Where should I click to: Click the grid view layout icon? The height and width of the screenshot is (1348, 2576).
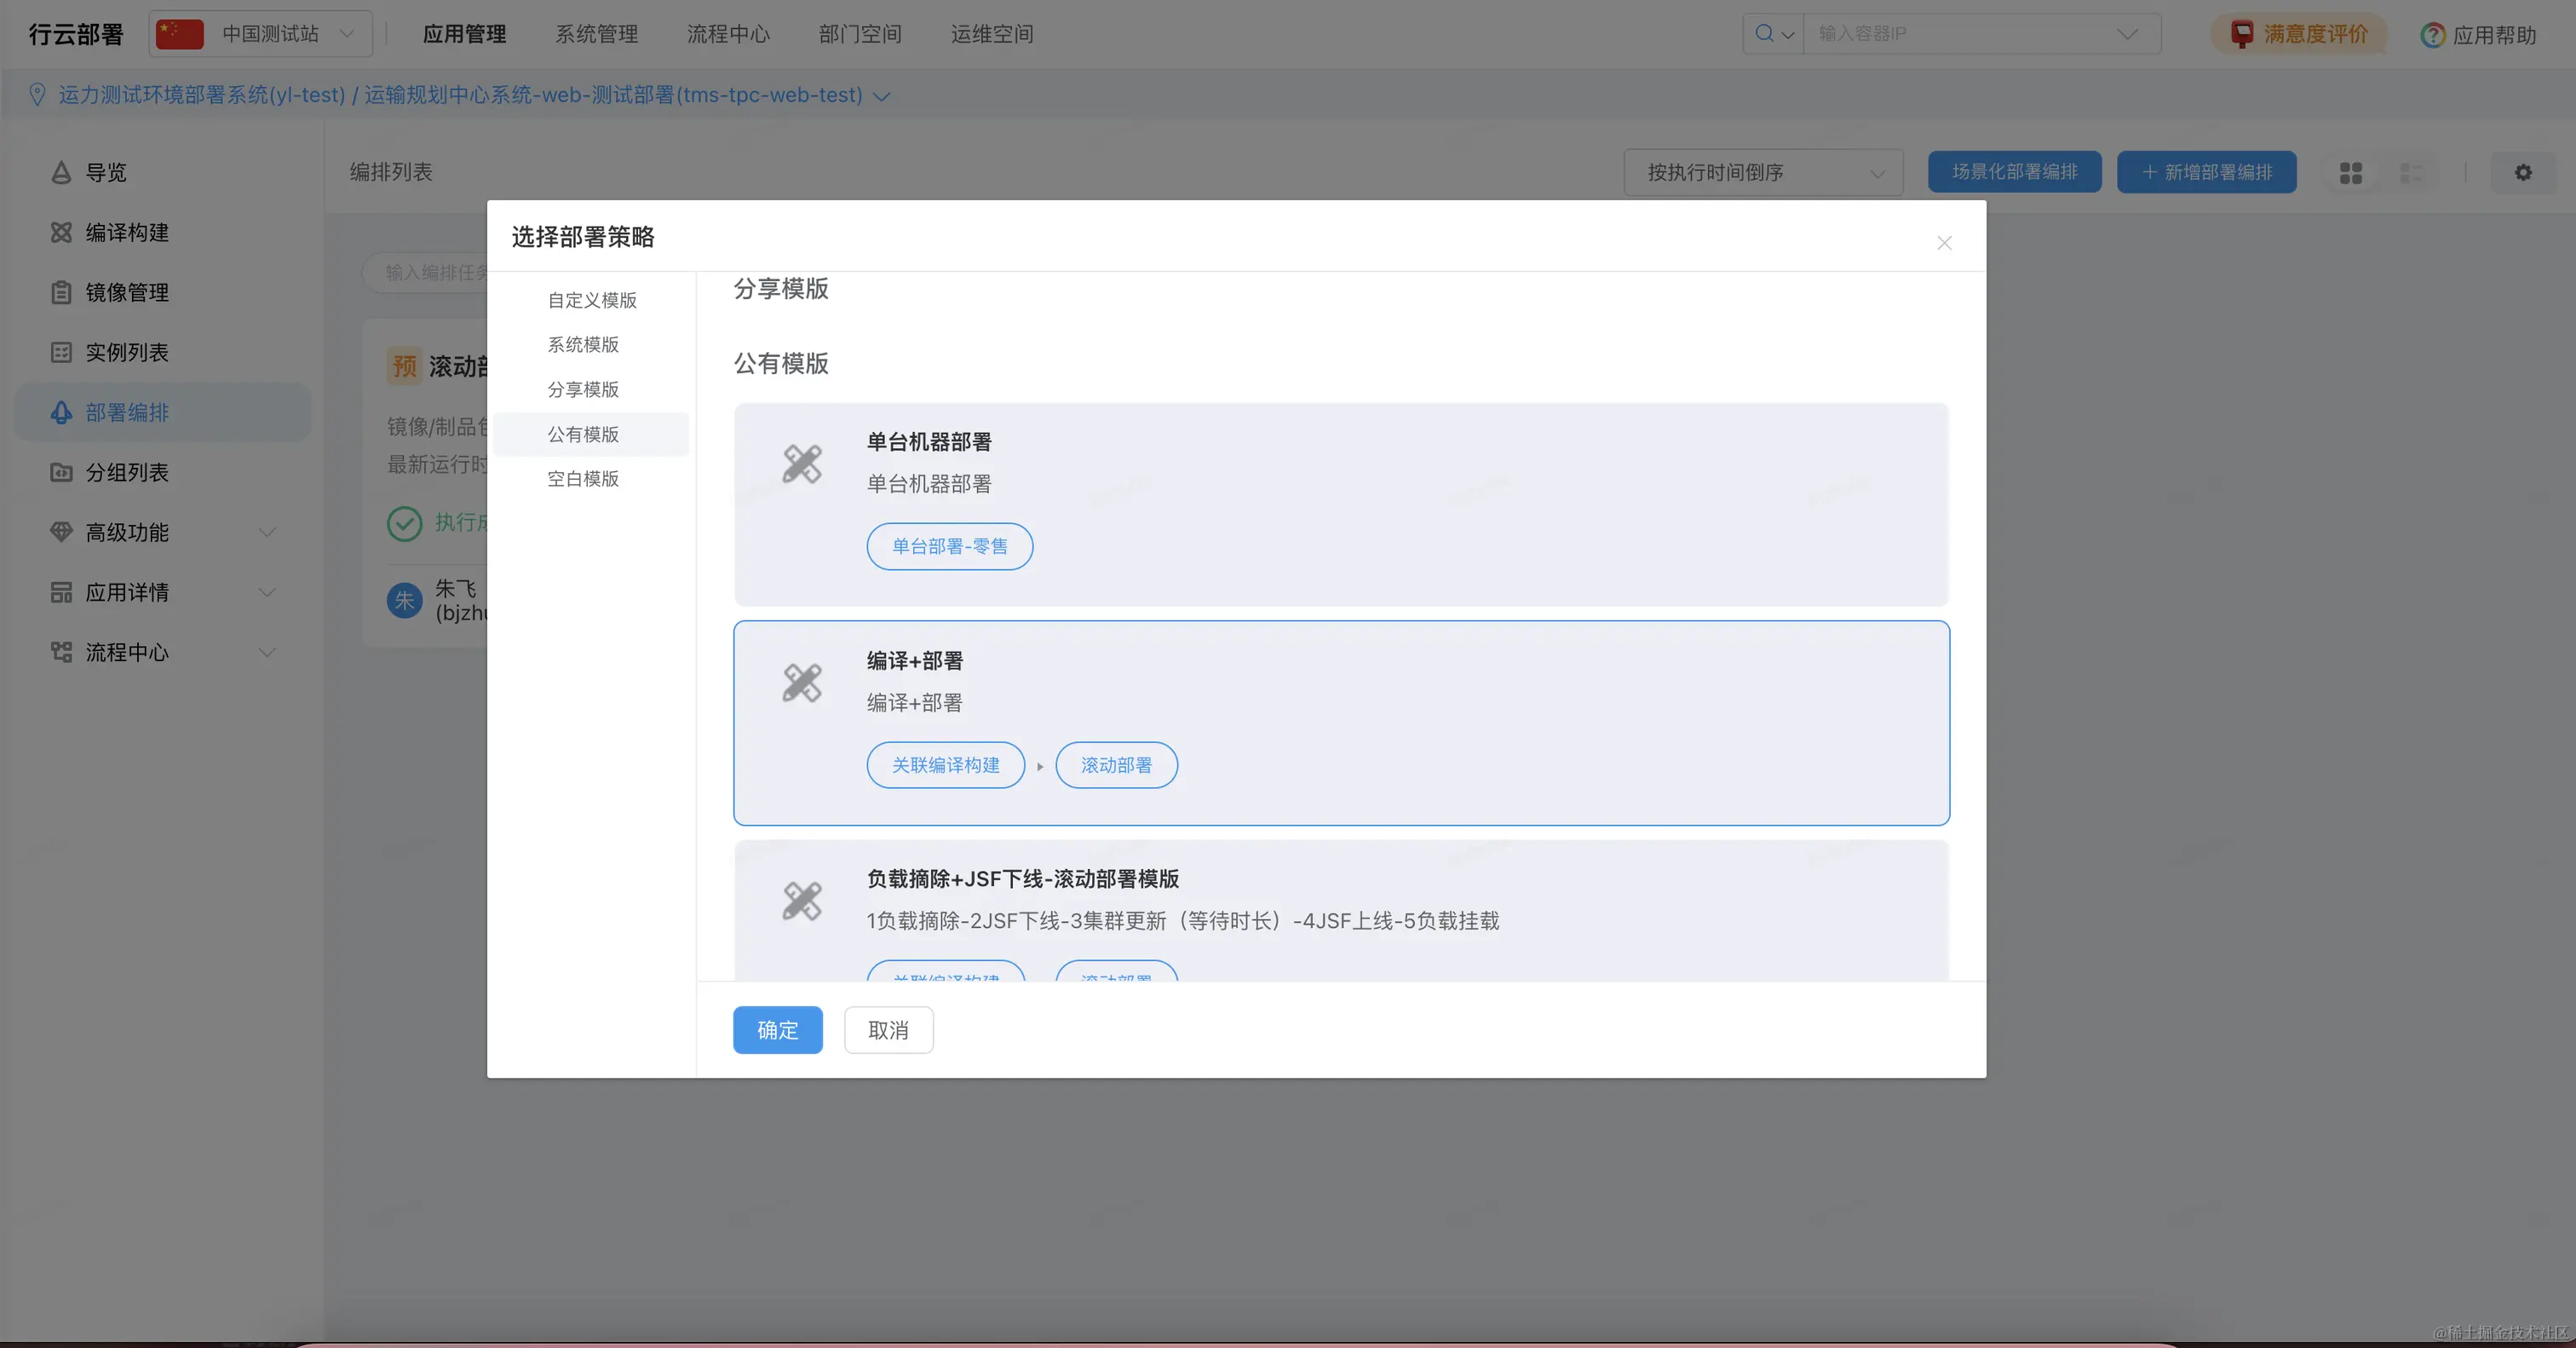2350,173
